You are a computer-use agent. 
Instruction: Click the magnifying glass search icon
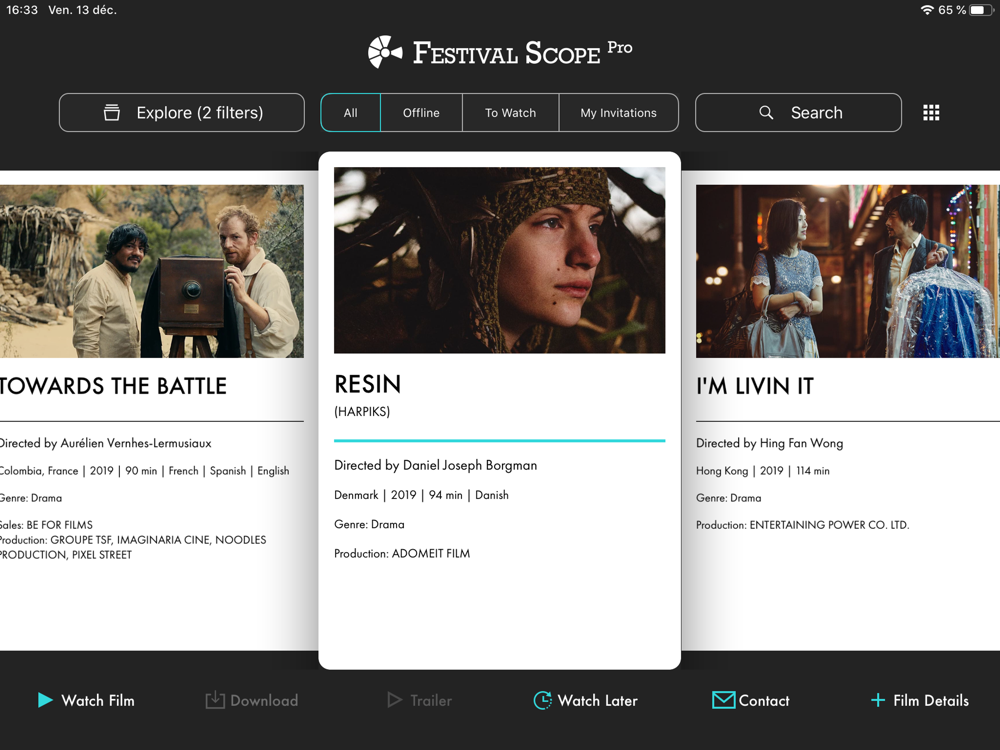pos(766,113)
